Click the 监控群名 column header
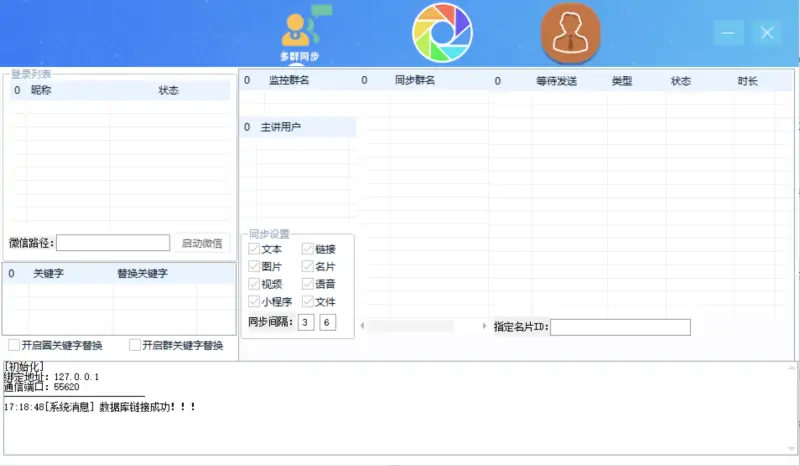Screen dimensions: 800x466 click(x=289, y=80)
